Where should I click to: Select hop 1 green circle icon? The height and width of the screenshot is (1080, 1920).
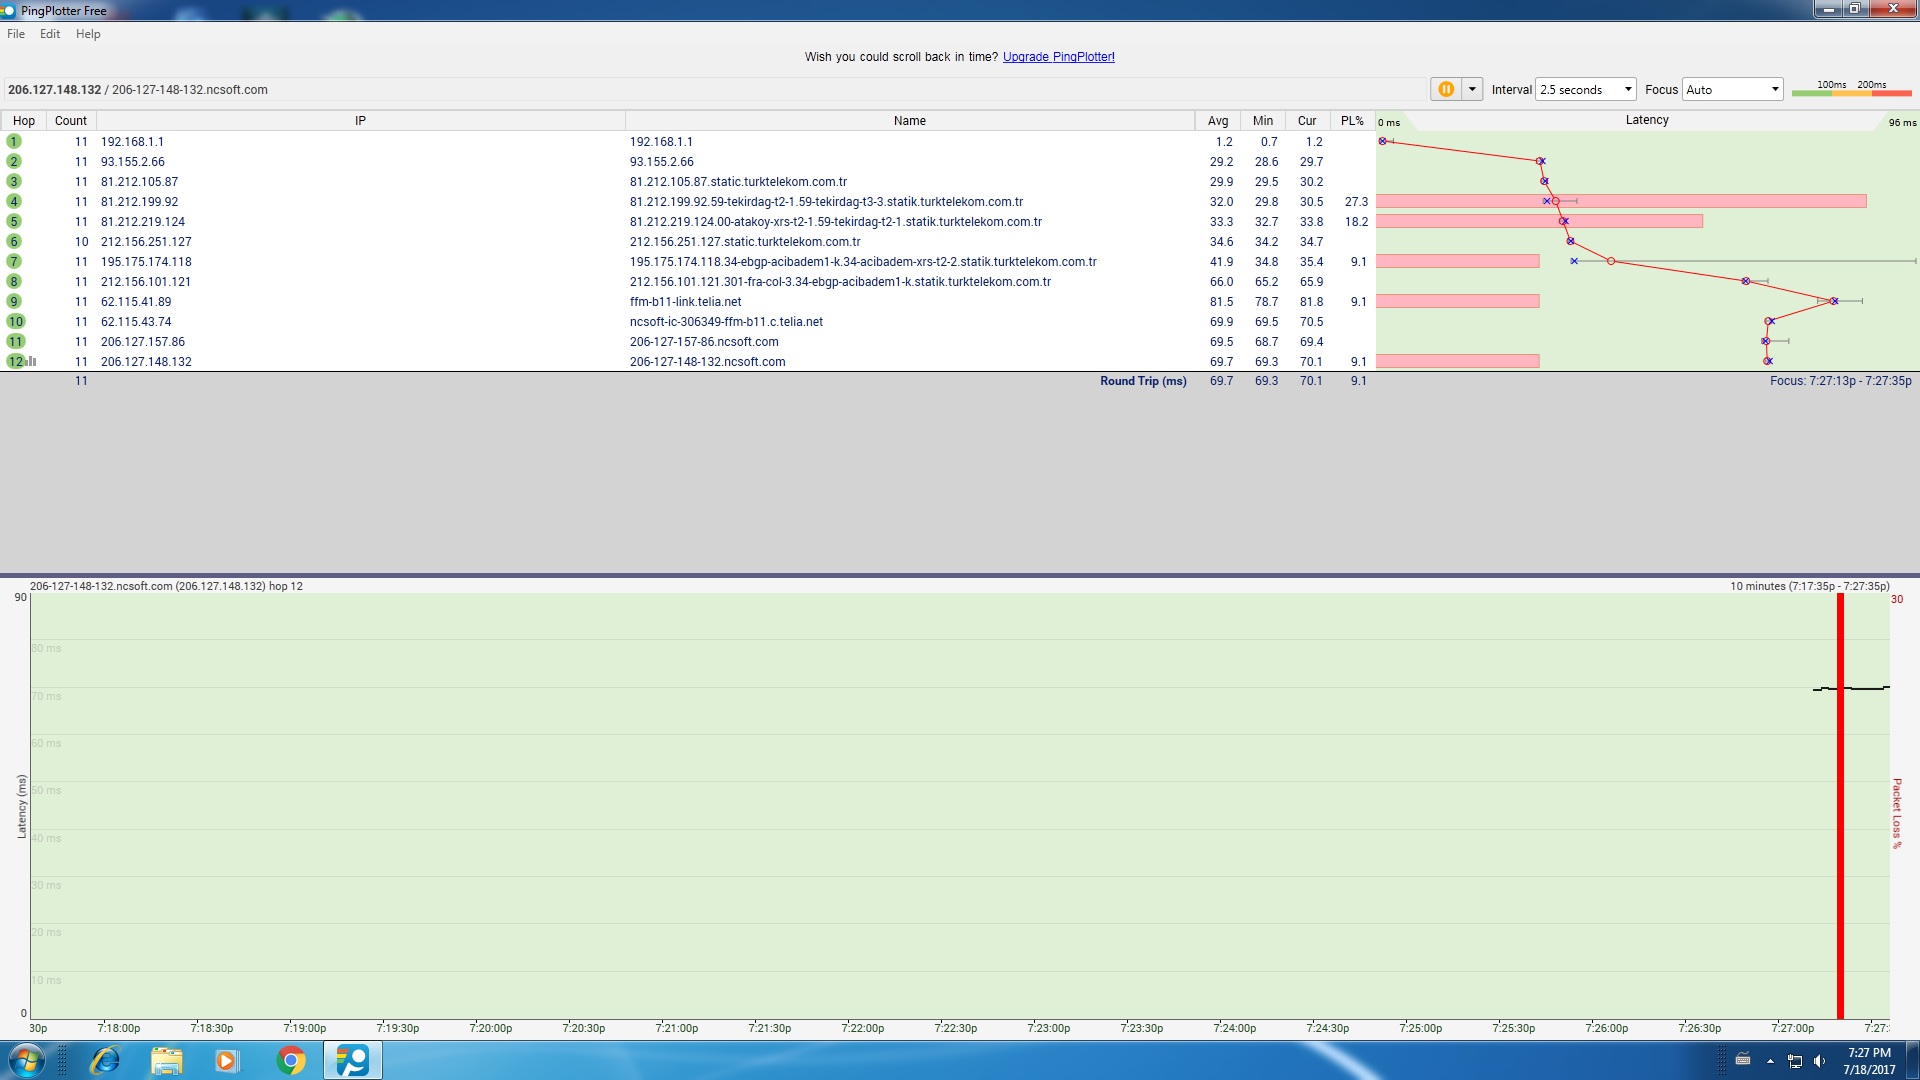tap(14, 142)
